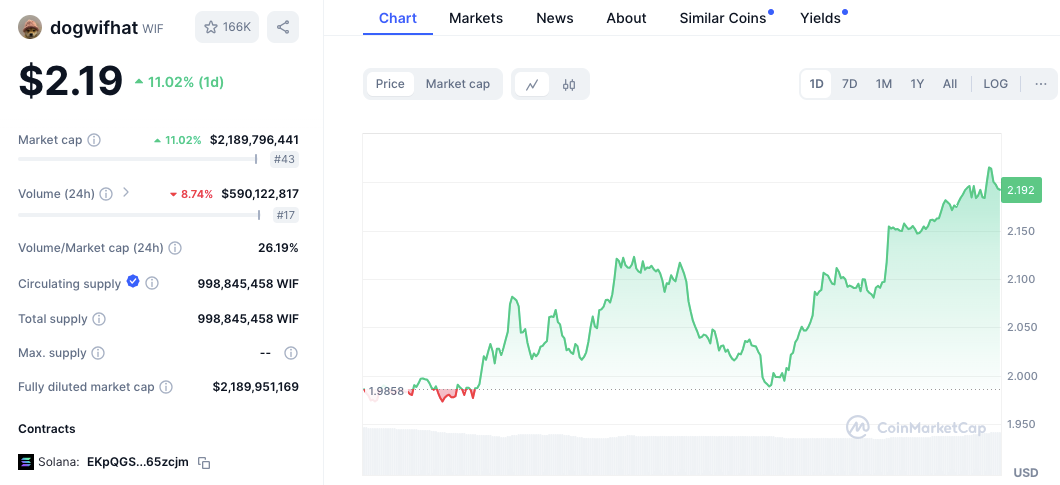Viewport: 1060px width, 485px height.
Task: Set chart range to 1D
Action: pos(817,84)
